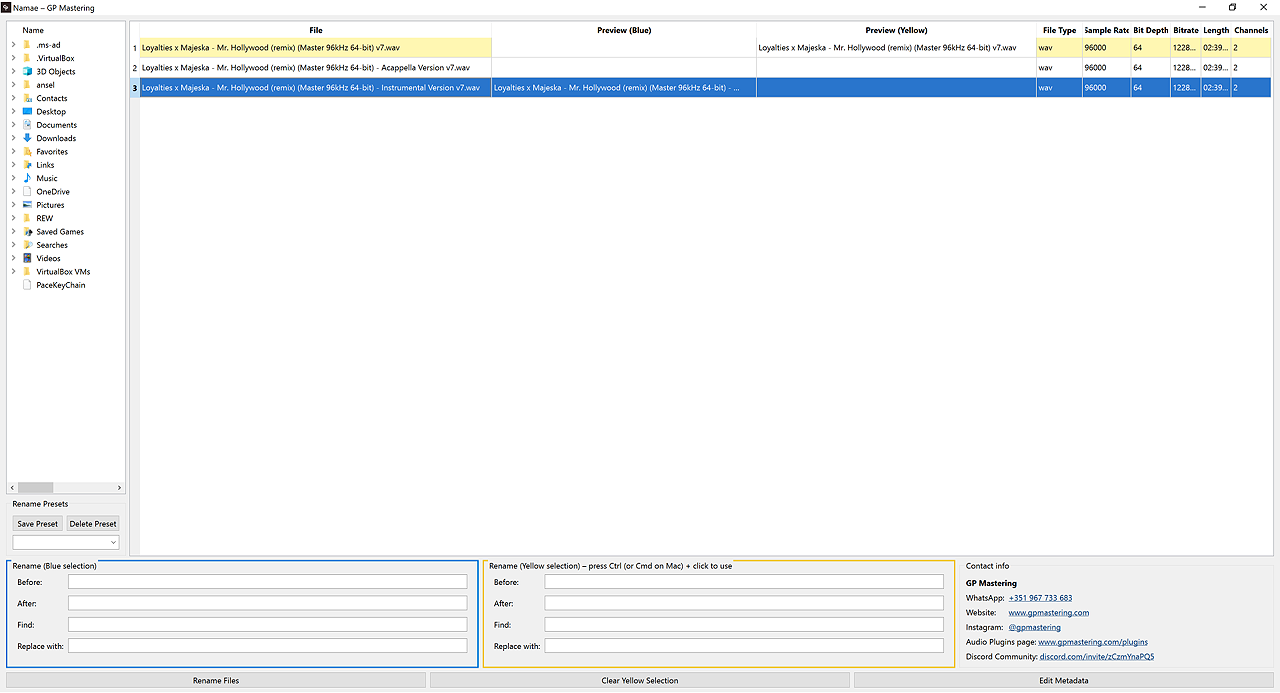Click Save Preset
Screen dimensions: 1280x693
(x=37, y=523)
